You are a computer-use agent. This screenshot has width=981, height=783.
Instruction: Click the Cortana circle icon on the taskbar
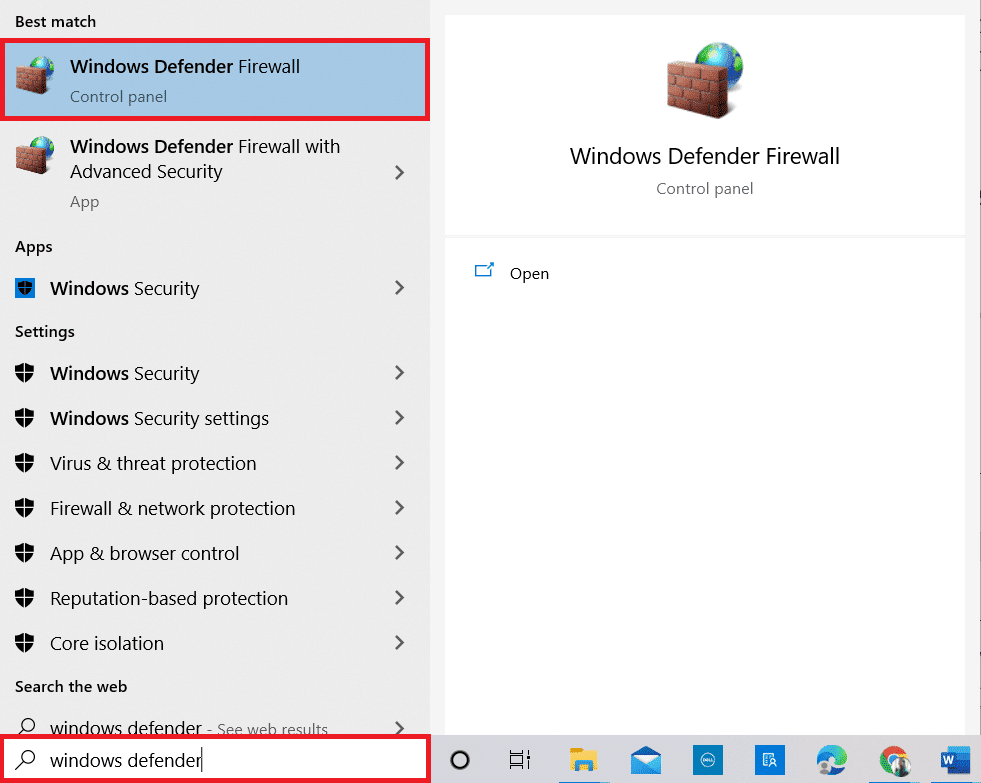[459, 761]
